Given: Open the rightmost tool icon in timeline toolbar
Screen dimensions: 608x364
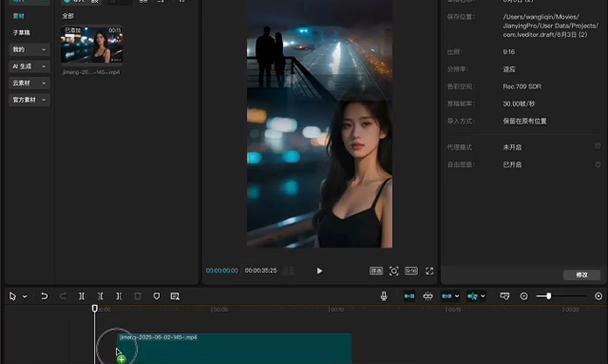Looking at the screenshot, I should pyautogui.click(x=175, y=296).
